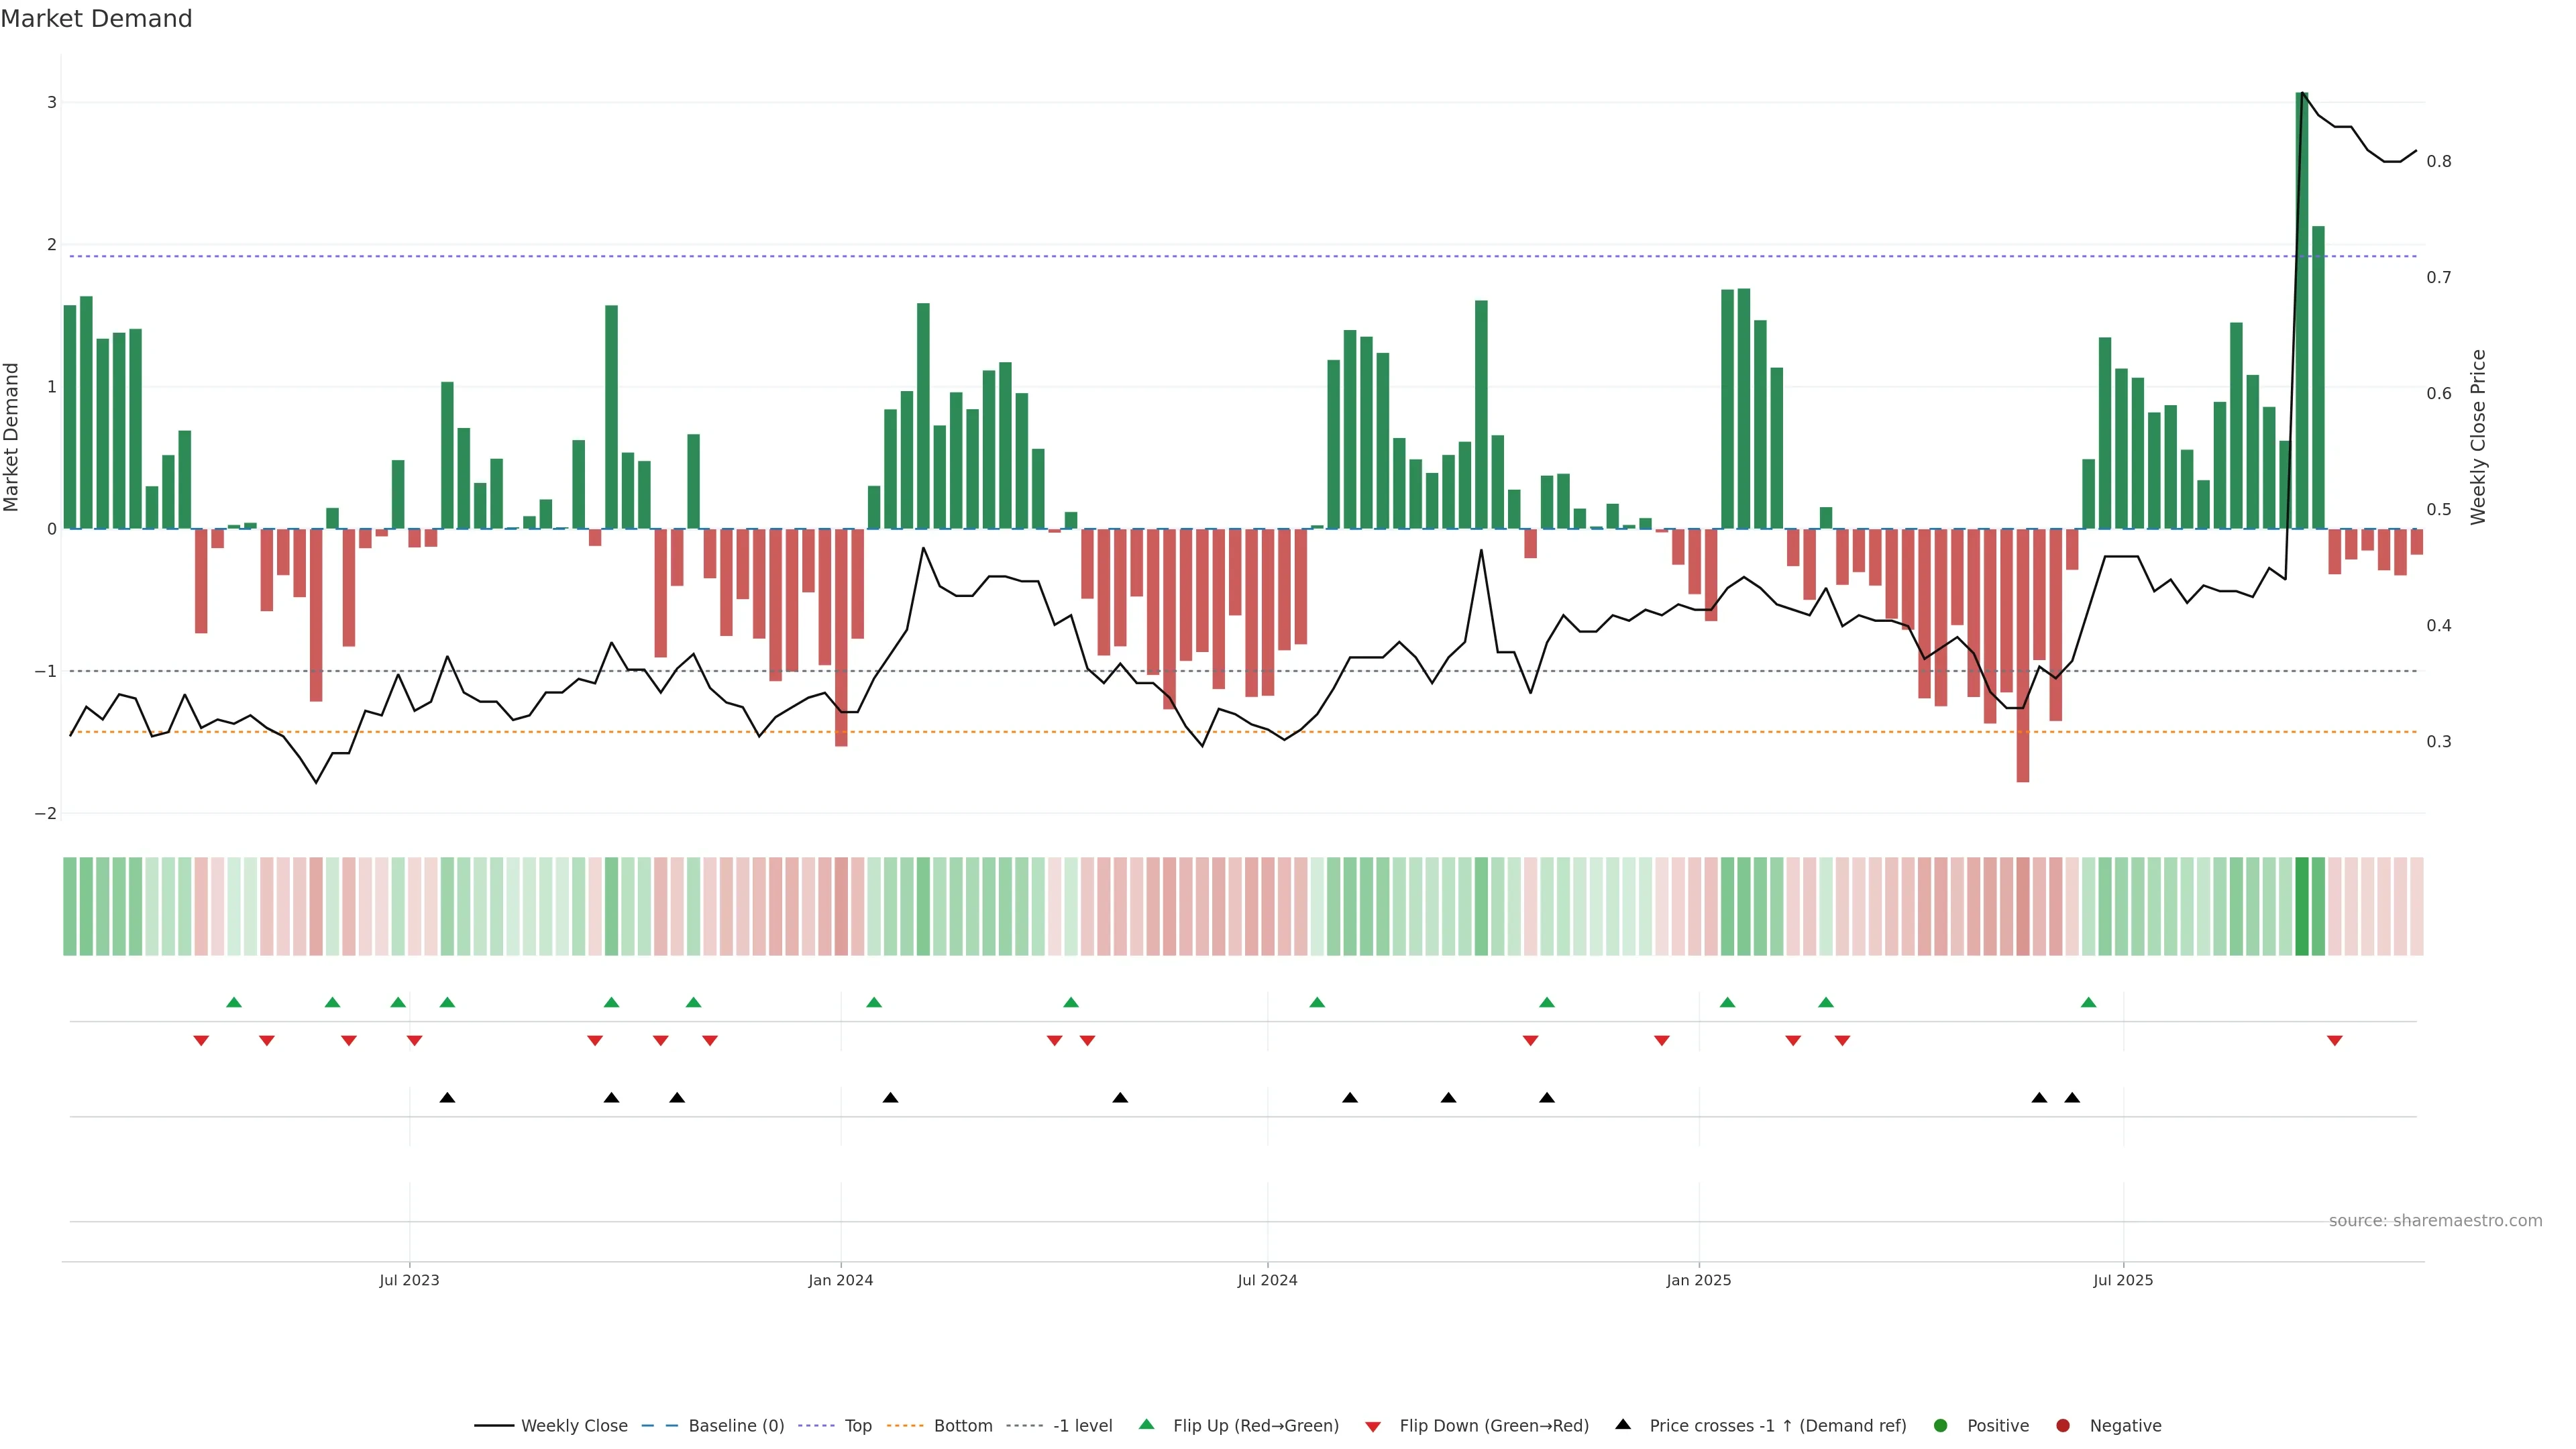Click the black Price crosses -1 legend triangle
Viewport: 2576px width, 1449px height.
(x=1623, y=1424)
